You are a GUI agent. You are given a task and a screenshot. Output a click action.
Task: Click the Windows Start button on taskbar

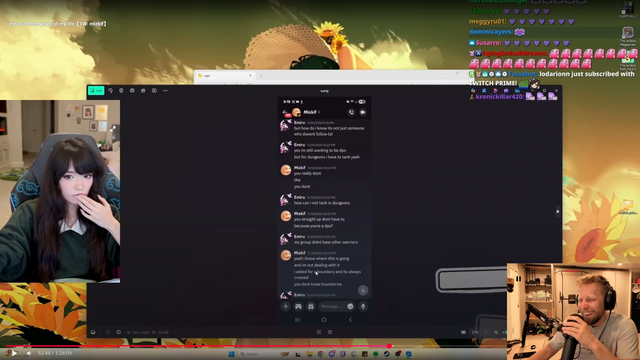click(x=231, y=354)
